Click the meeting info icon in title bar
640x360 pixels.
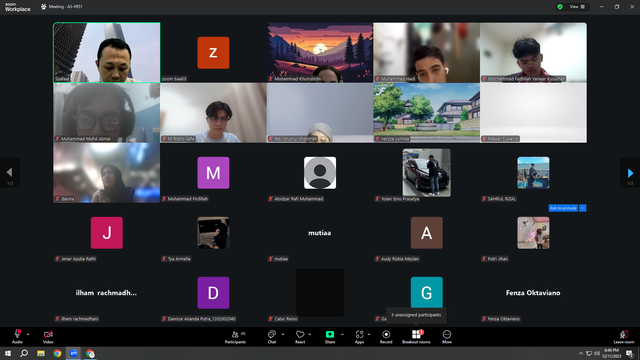coord(43,7)
